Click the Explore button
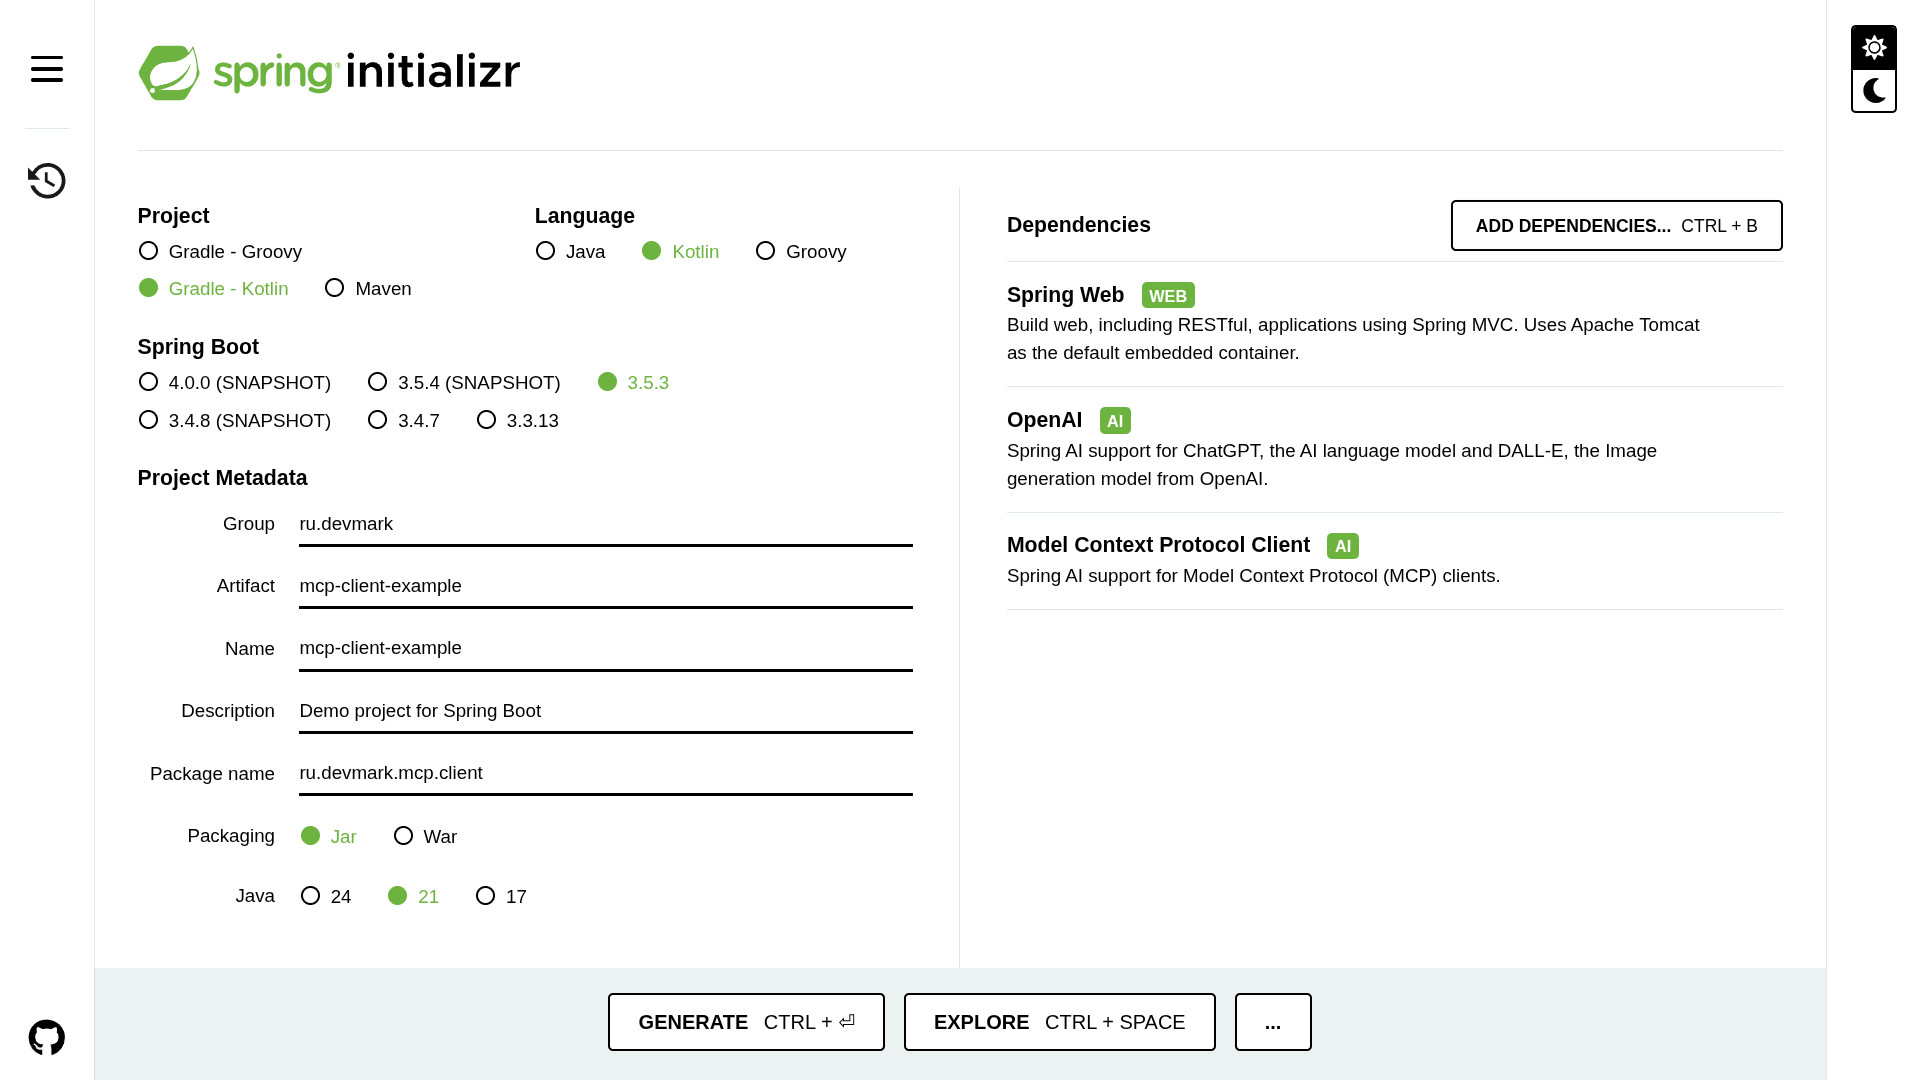Viewport: 1920px width, 1080px height. pyautogui.click(x=1059, y=1022)
